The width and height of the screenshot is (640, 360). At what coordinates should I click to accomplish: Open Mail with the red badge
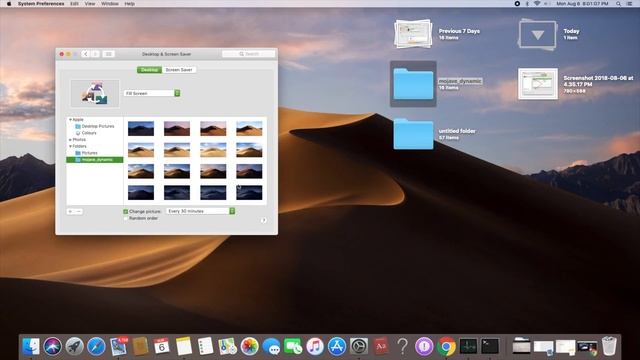tap(118, 346)
